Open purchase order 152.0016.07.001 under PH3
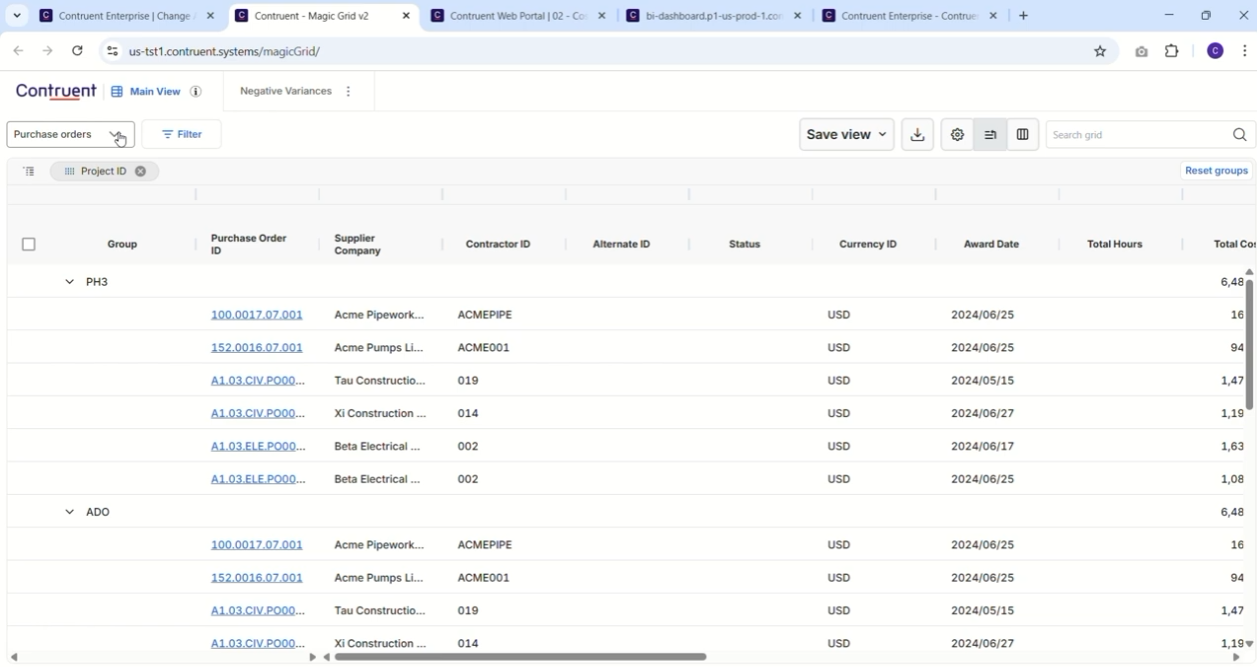 256,348
